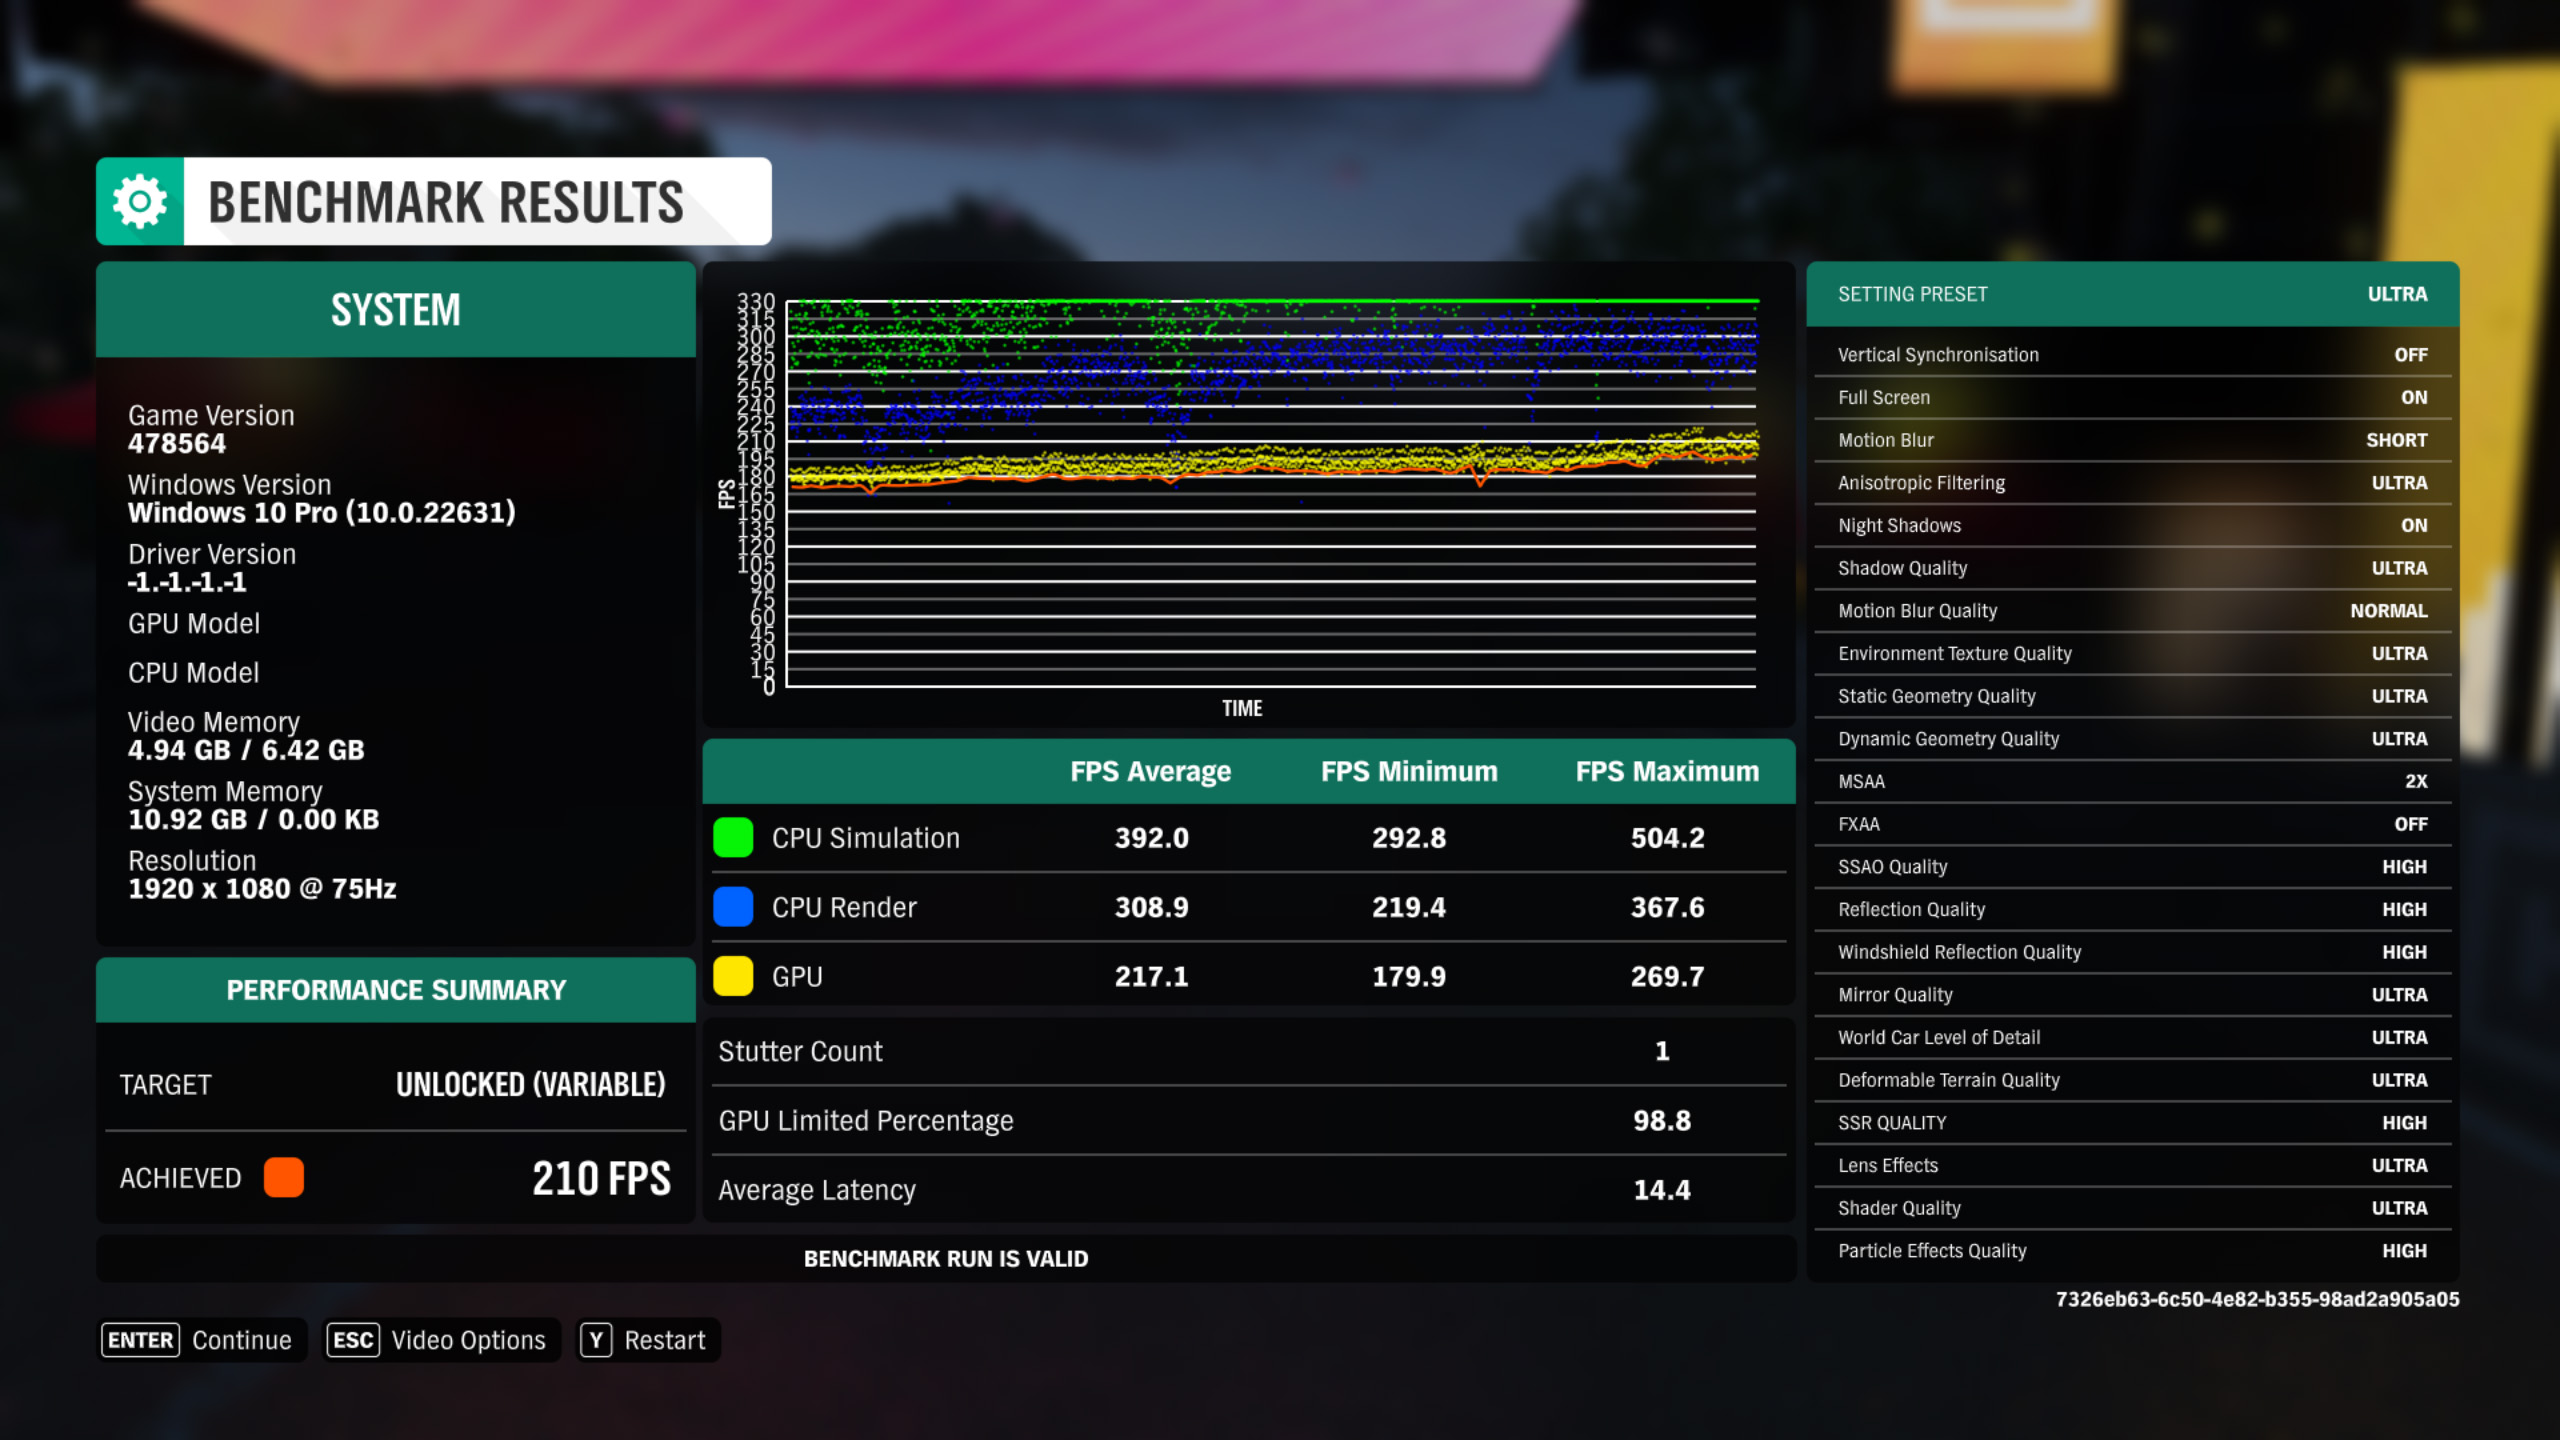Toggle Full Screen ON setting
Viewport: 2560px width, 1440px height.
tap(2412, 396)
